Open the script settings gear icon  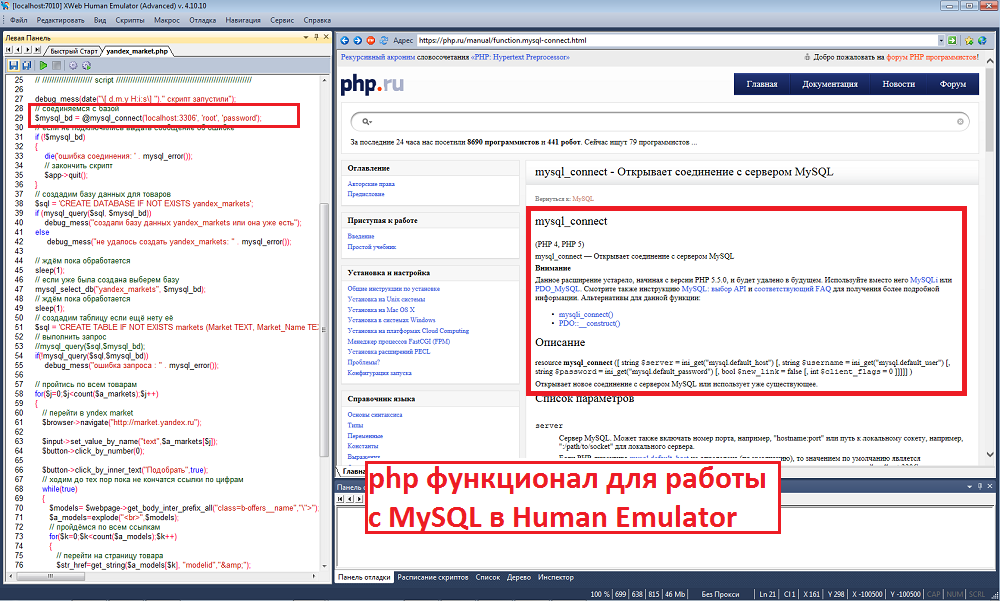tap(73, 65)
